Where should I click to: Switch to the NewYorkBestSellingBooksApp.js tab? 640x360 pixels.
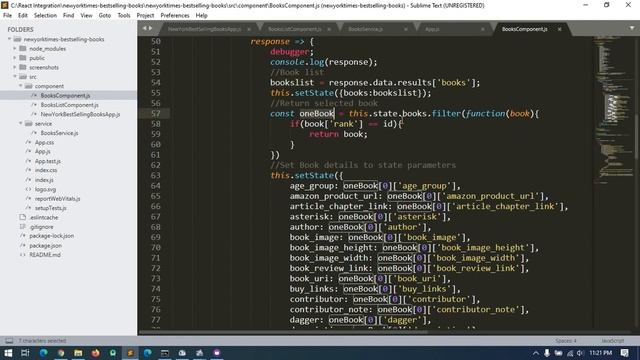(204, 29)
